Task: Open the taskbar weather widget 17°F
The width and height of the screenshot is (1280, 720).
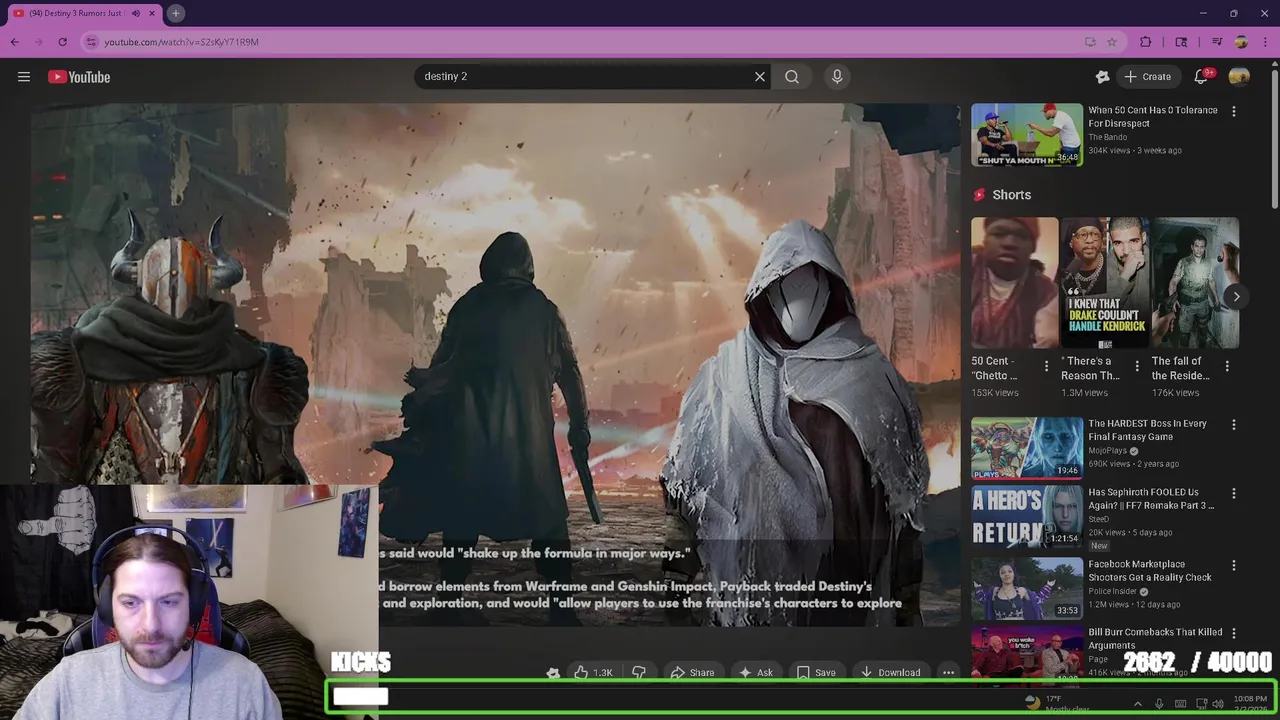Action: click(1057, 703)
